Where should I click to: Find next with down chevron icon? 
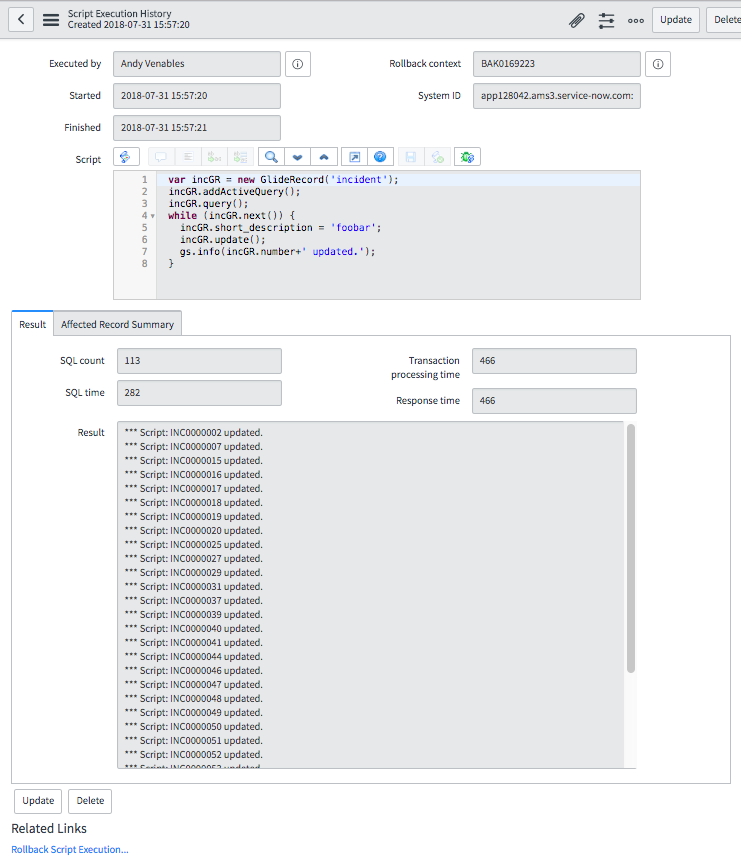(297, 157)
